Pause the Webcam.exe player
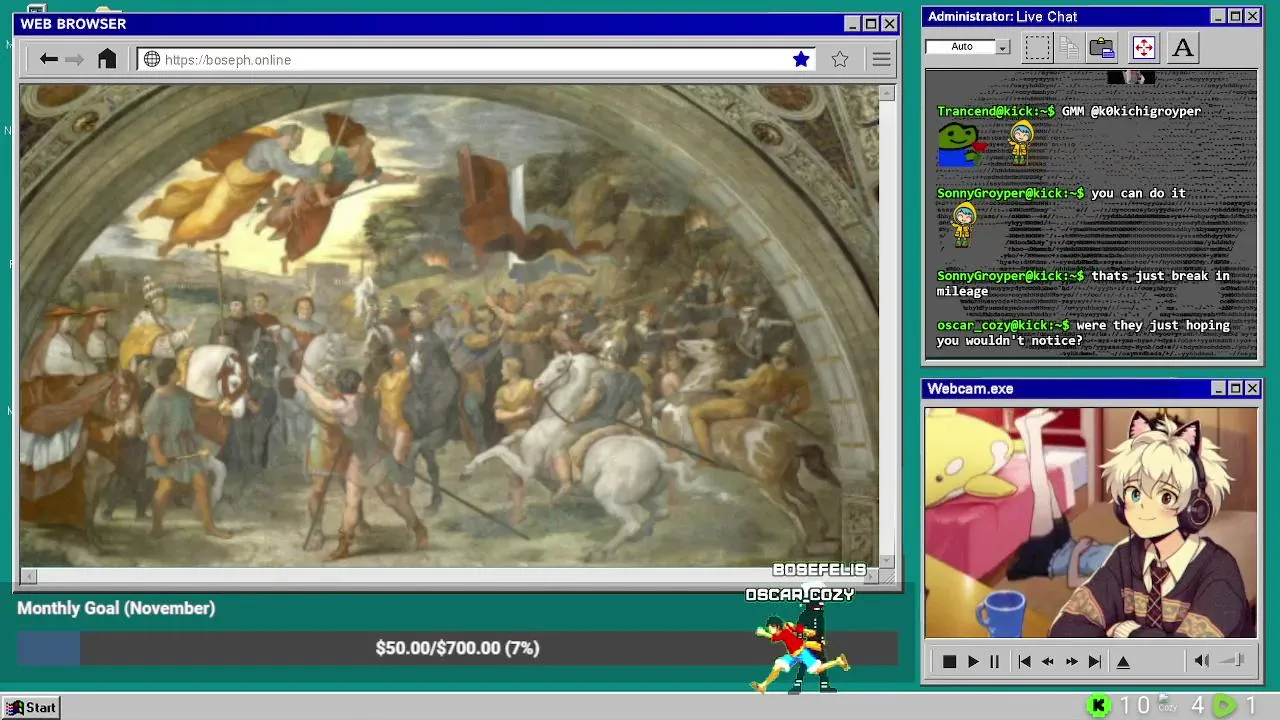This screenshot has width=1280, height=720. tap(994, 661)
